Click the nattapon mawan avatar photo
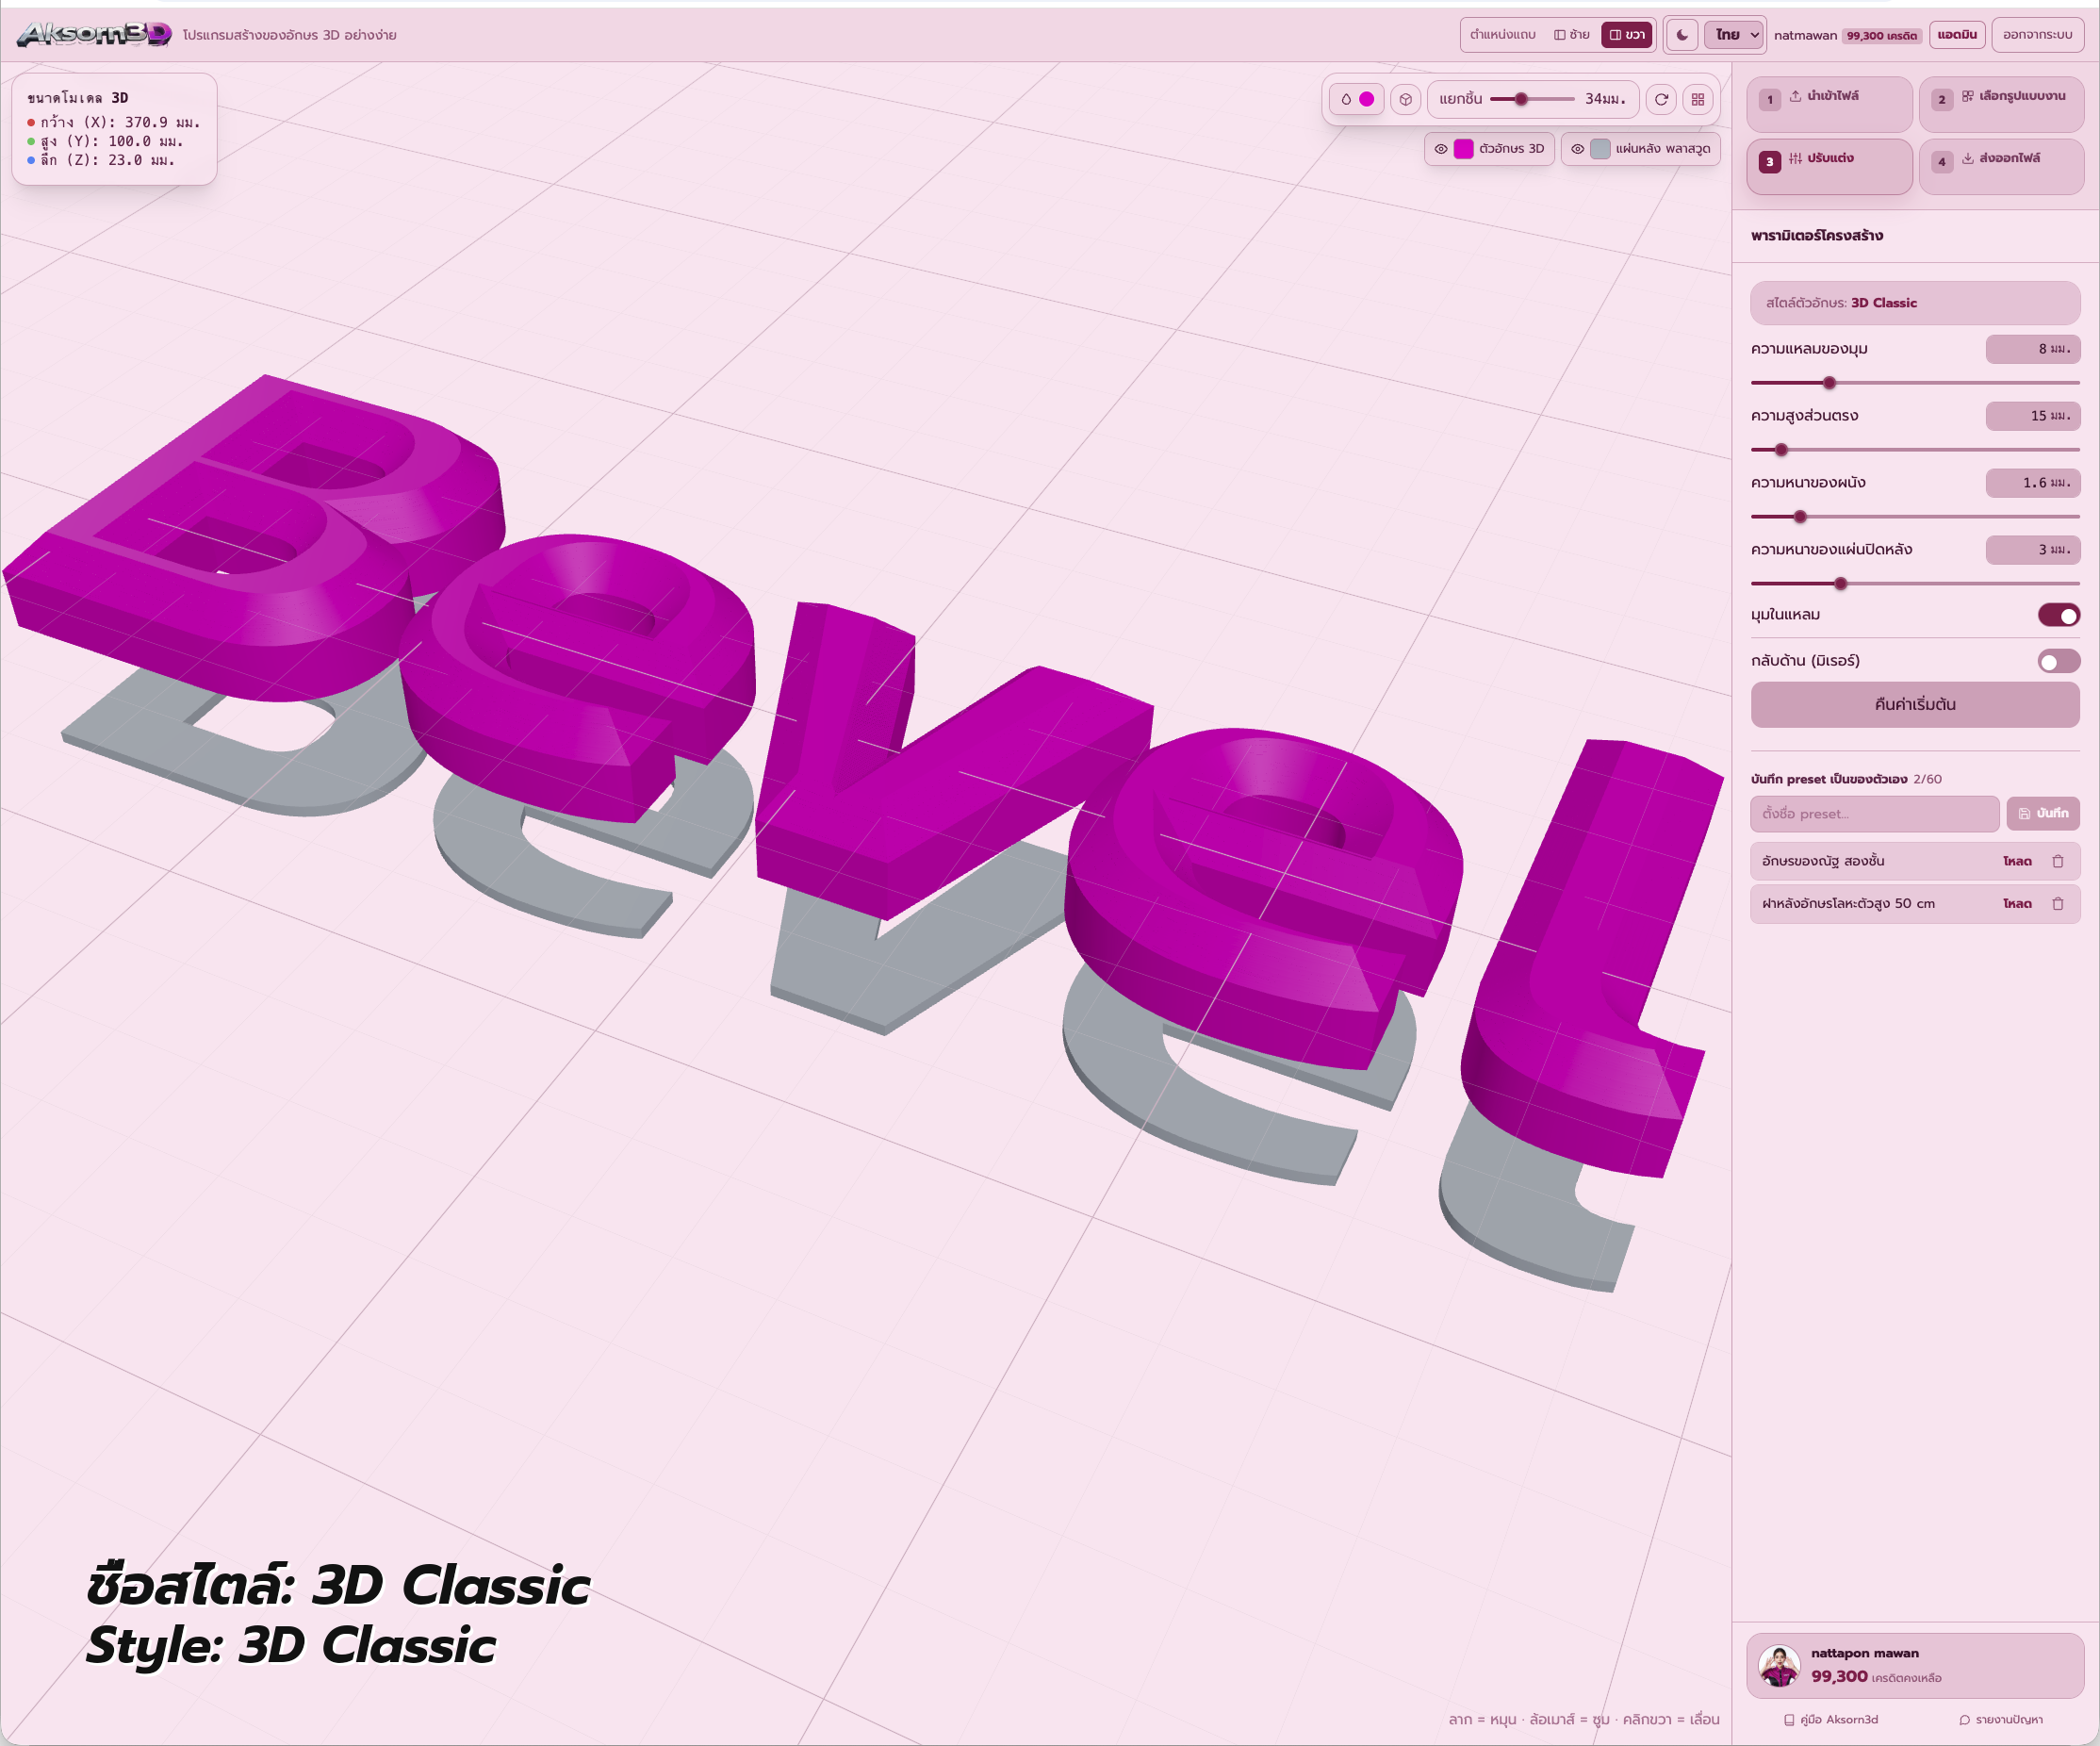The image size is (2100, 1746). click(1779, 1666)
